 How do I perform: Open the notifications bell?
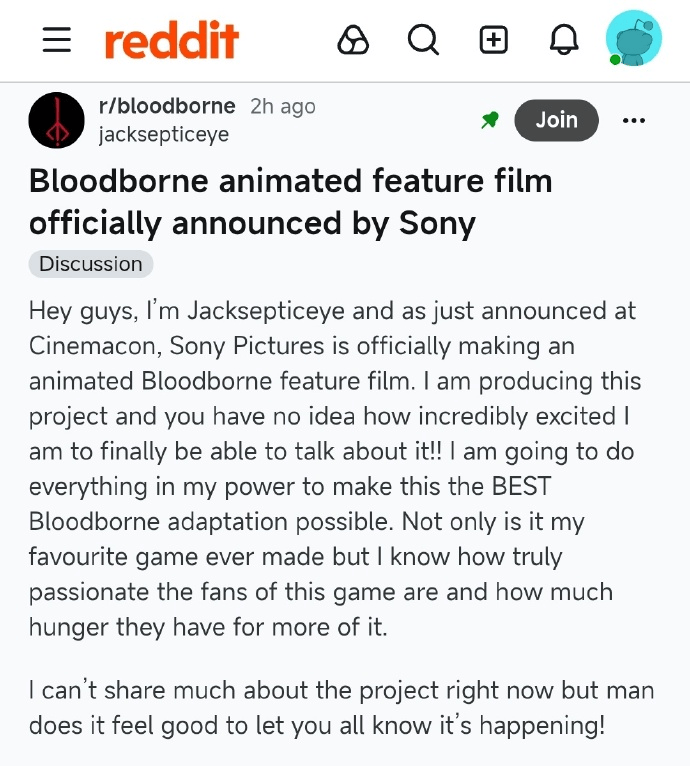point(564,40)
